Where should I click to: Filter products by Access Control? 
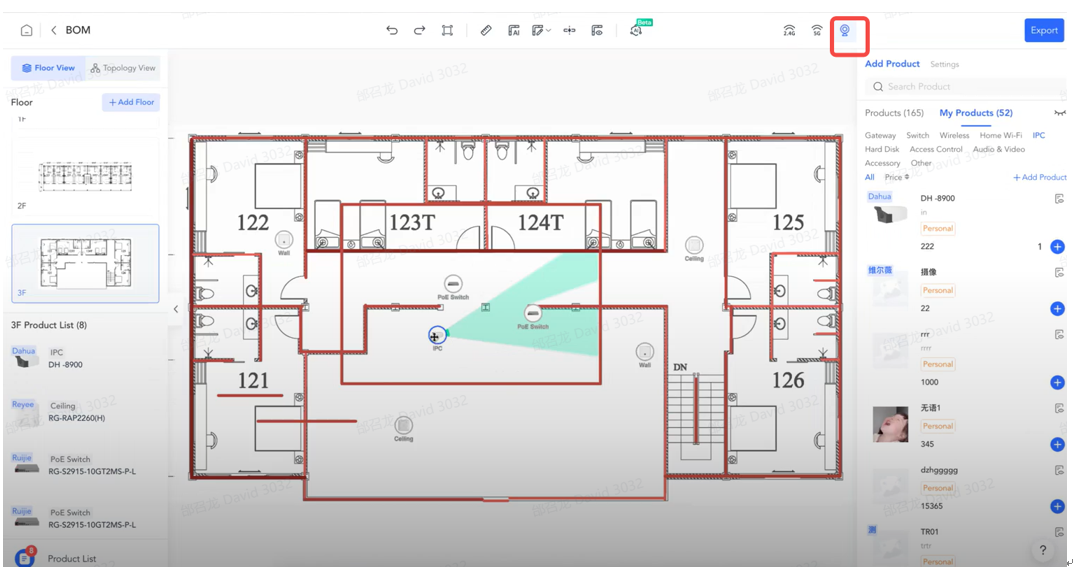click(936, 149)
